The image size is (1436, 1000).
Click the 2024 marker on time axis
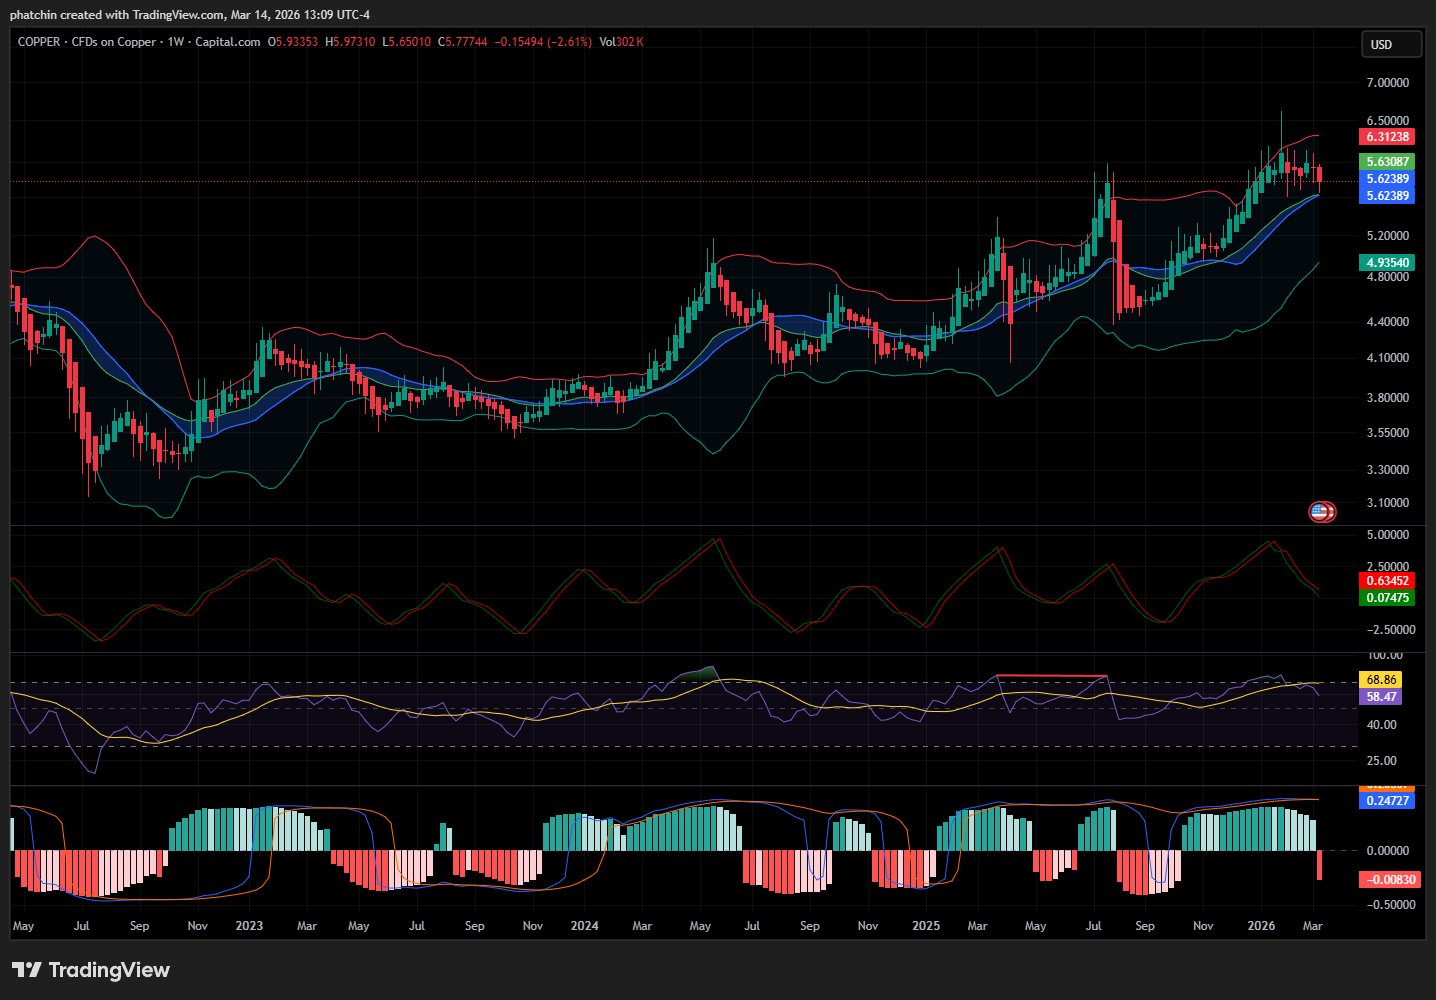coord(584,926)
